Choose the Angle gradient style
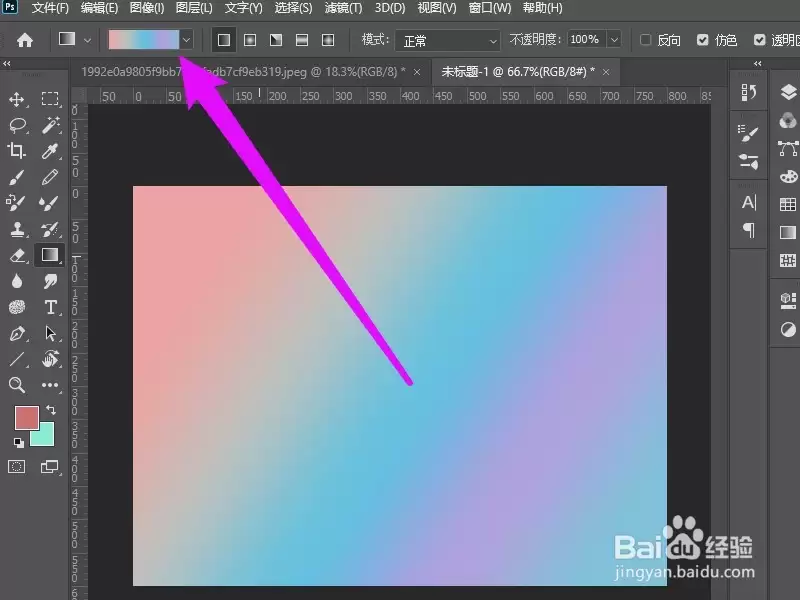The image size is (800, 600). (276, 40)
